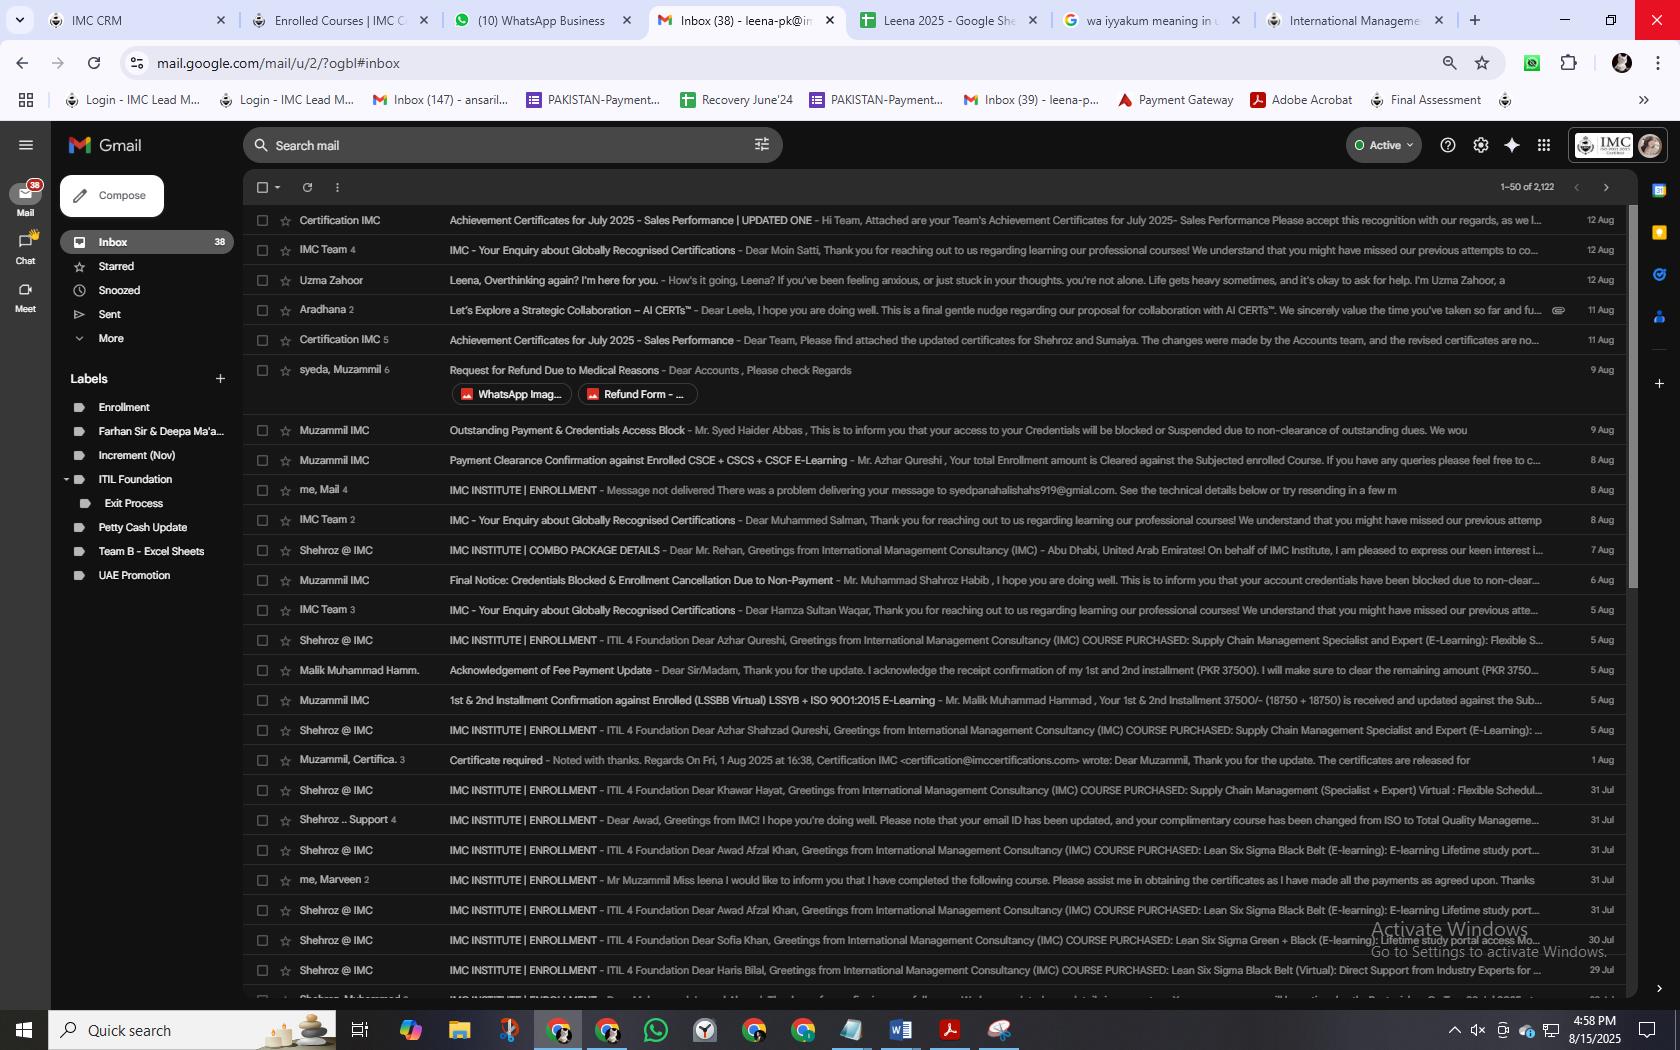Open the Meet section in left rail
The image size is (1680, 1050).
(25, 296)
